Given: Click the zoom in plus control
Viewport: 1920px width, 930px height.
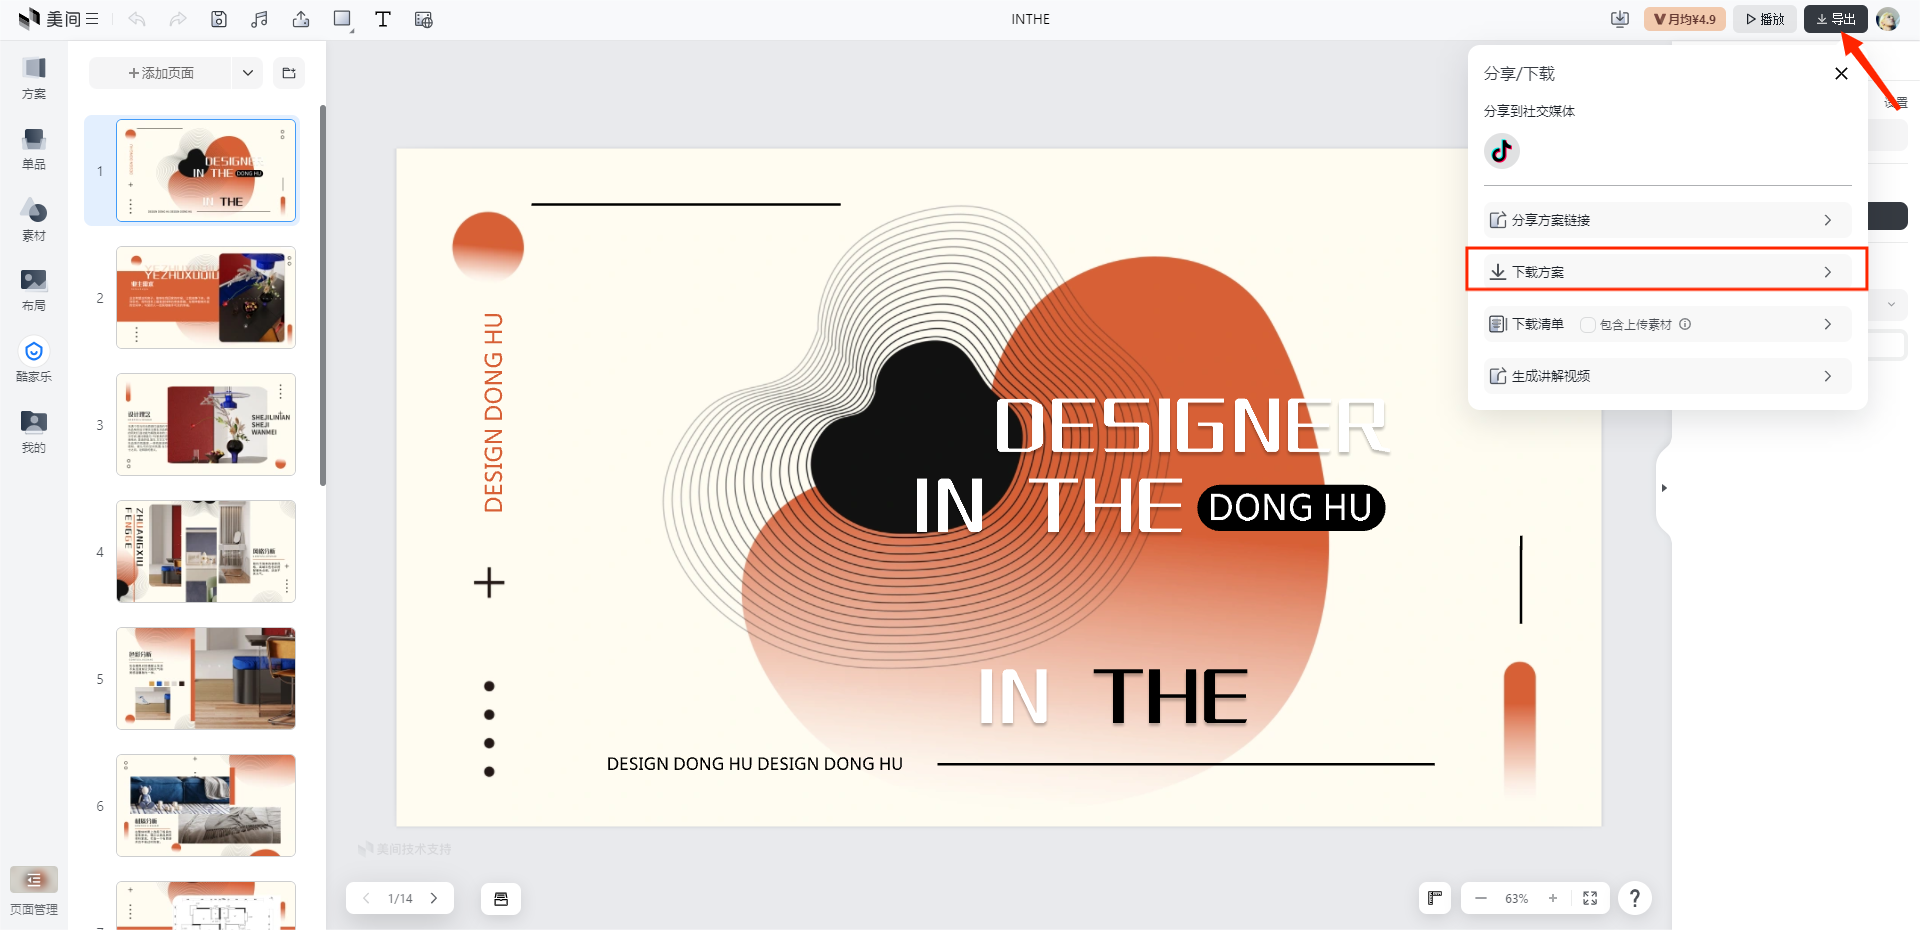Looking at the screenshot, I should (1553, 898).
